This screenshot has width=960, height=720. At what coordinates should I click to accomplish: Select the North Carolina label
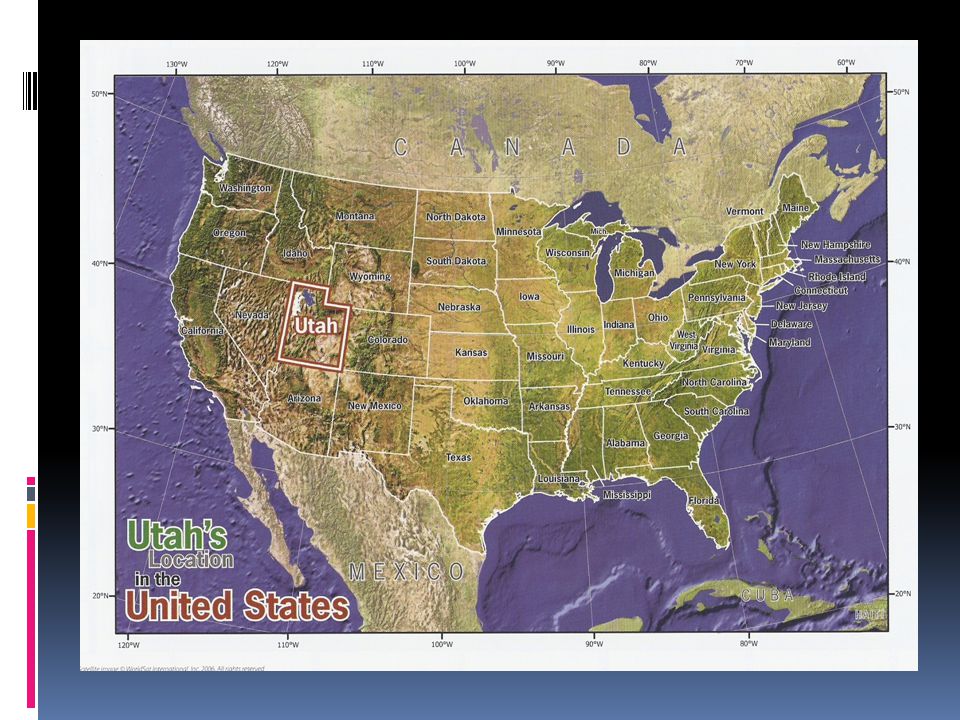(714, 381)
